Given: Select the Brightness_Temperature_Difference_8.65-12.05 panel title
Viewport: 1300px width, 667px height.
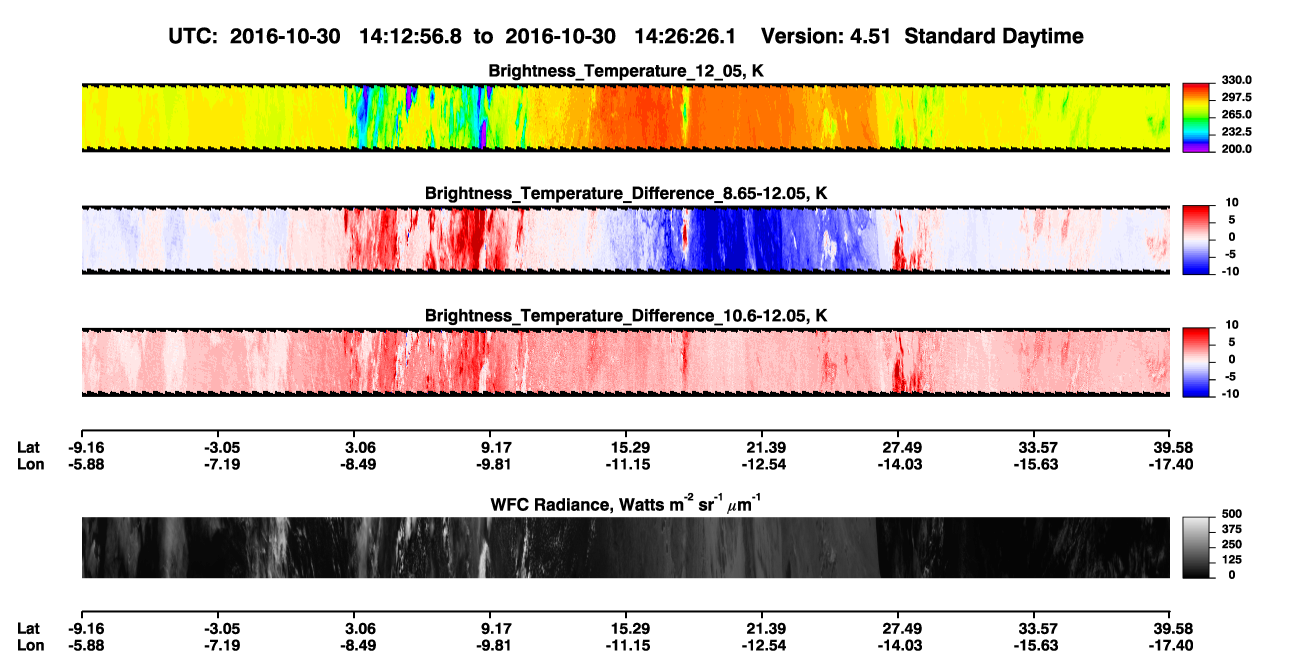Looking at the screenshot, I should [626, 192].
